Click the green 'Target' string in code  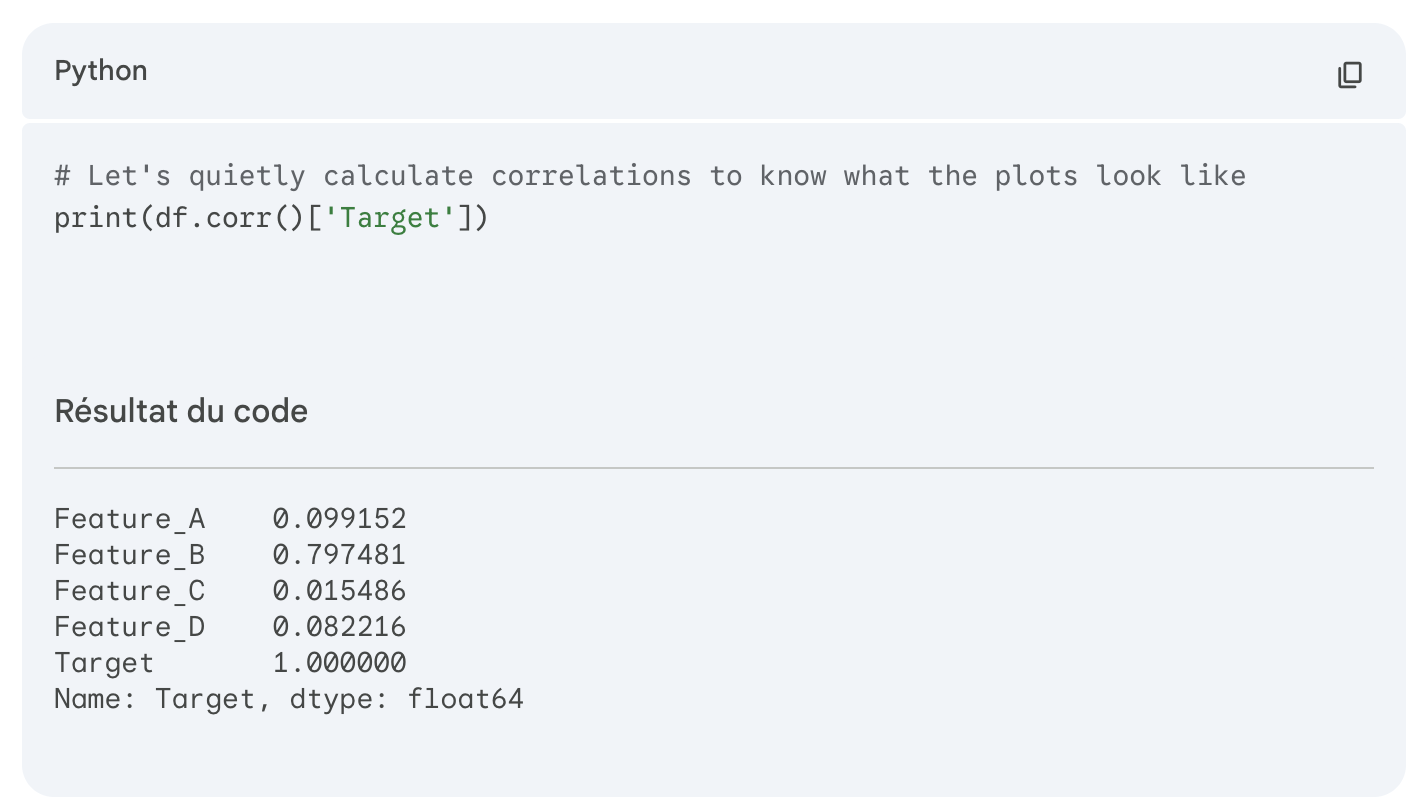coord(382,217)
